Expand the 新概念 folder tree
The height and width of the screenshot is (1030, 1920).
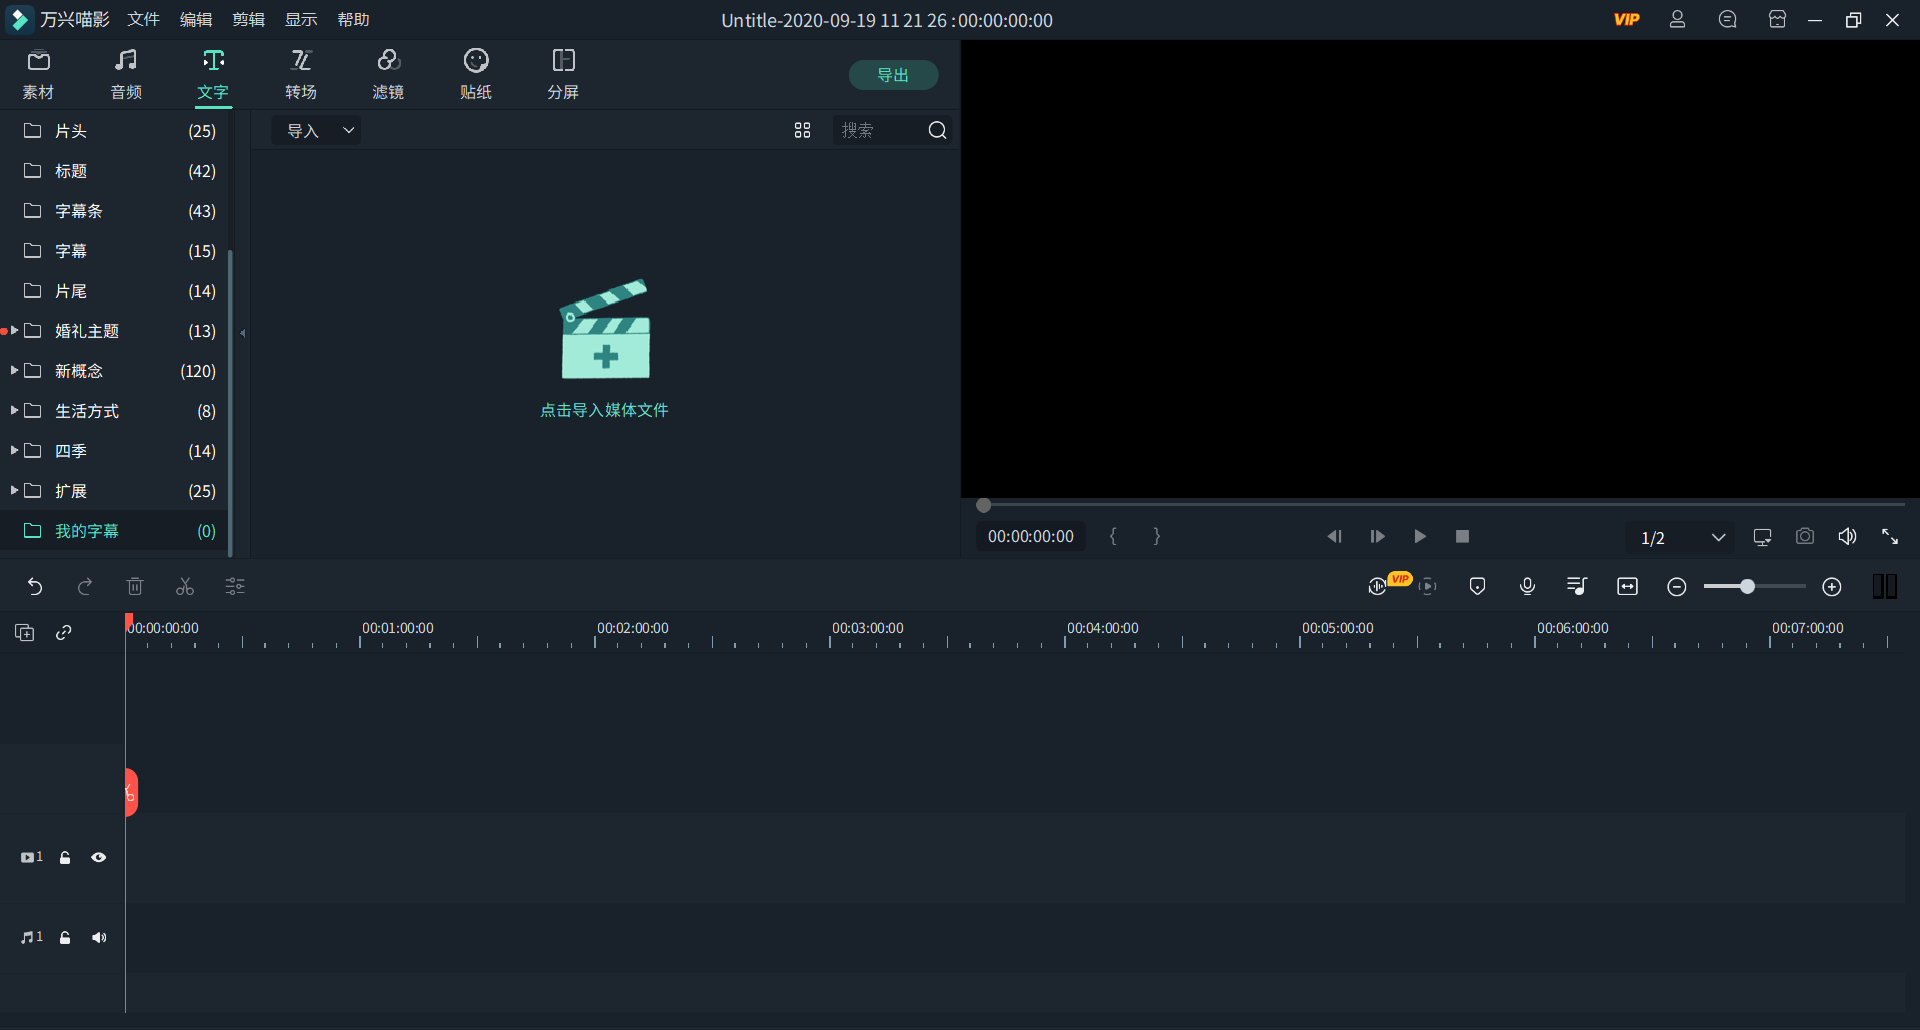(14, 371)
